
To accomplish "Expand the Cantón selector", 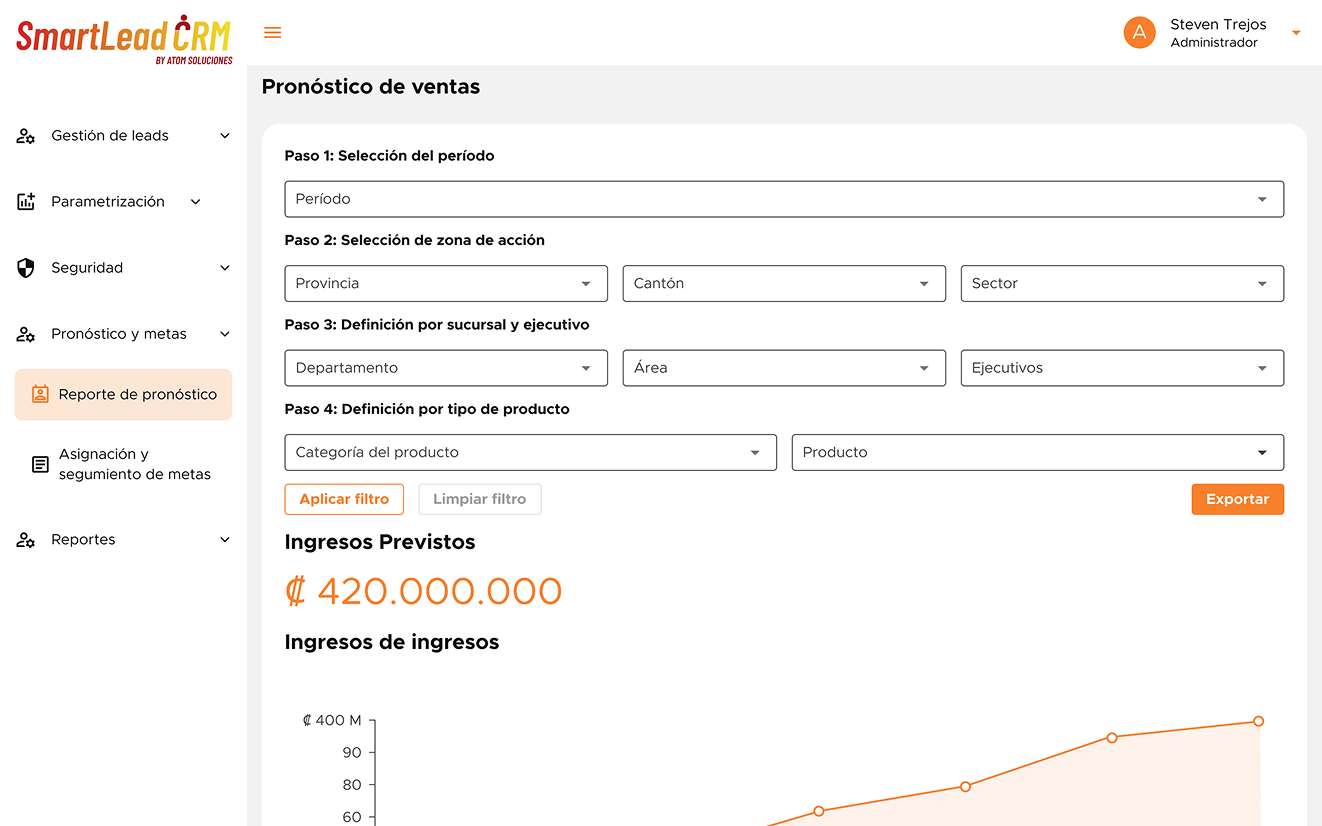I will pos(783,283).
